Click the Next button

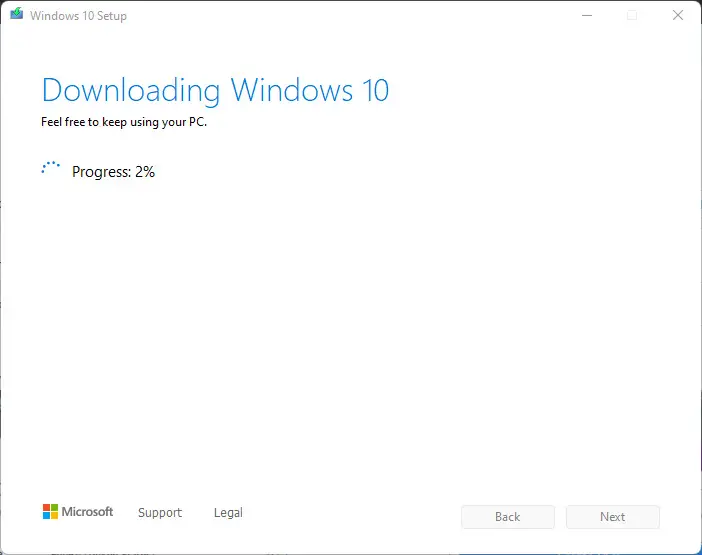tap(612, 517)
